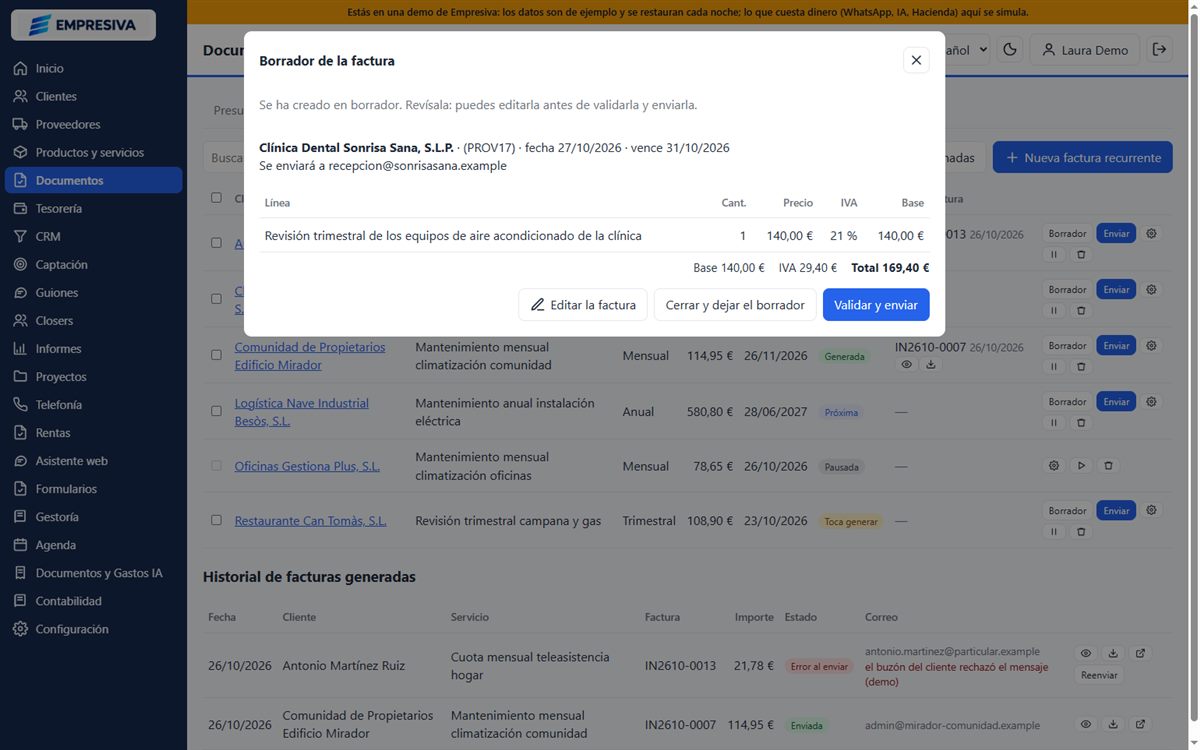Check the Logística Nave Industrial row checkbox
Viewport: 1200px width, 750px height.
216,411
